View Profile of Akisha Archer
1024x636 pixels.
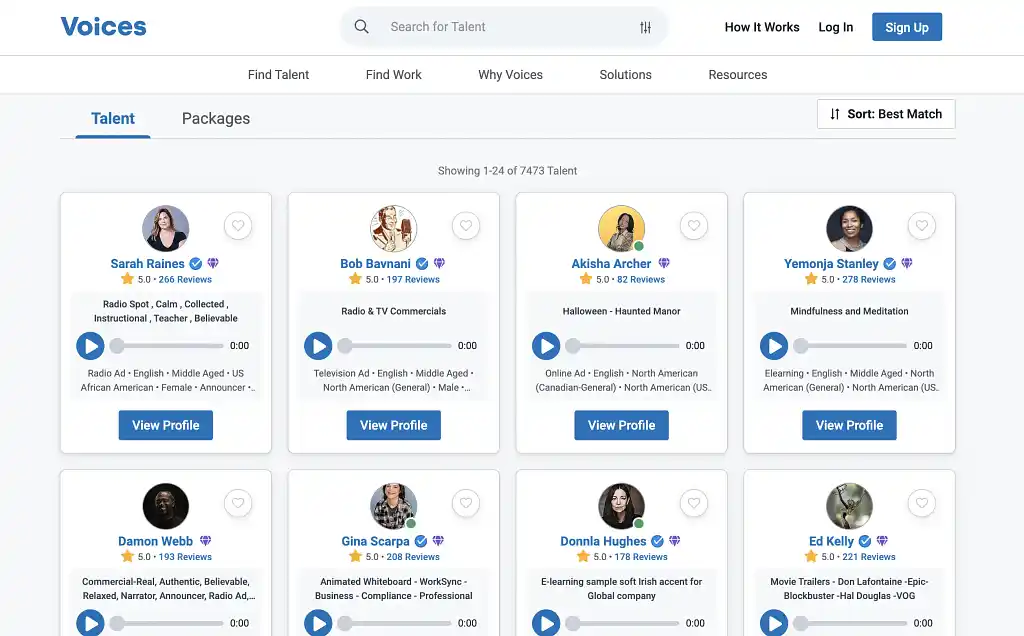point(621,425)
